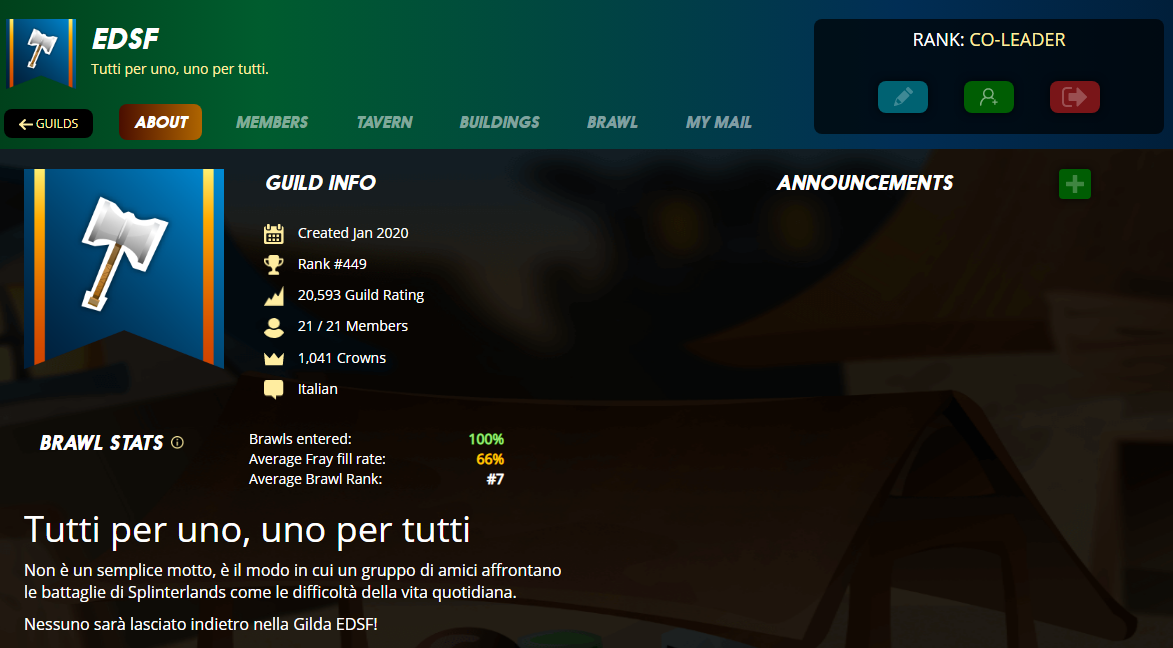
Task: Open the Buildings tab
Action: 500,122
